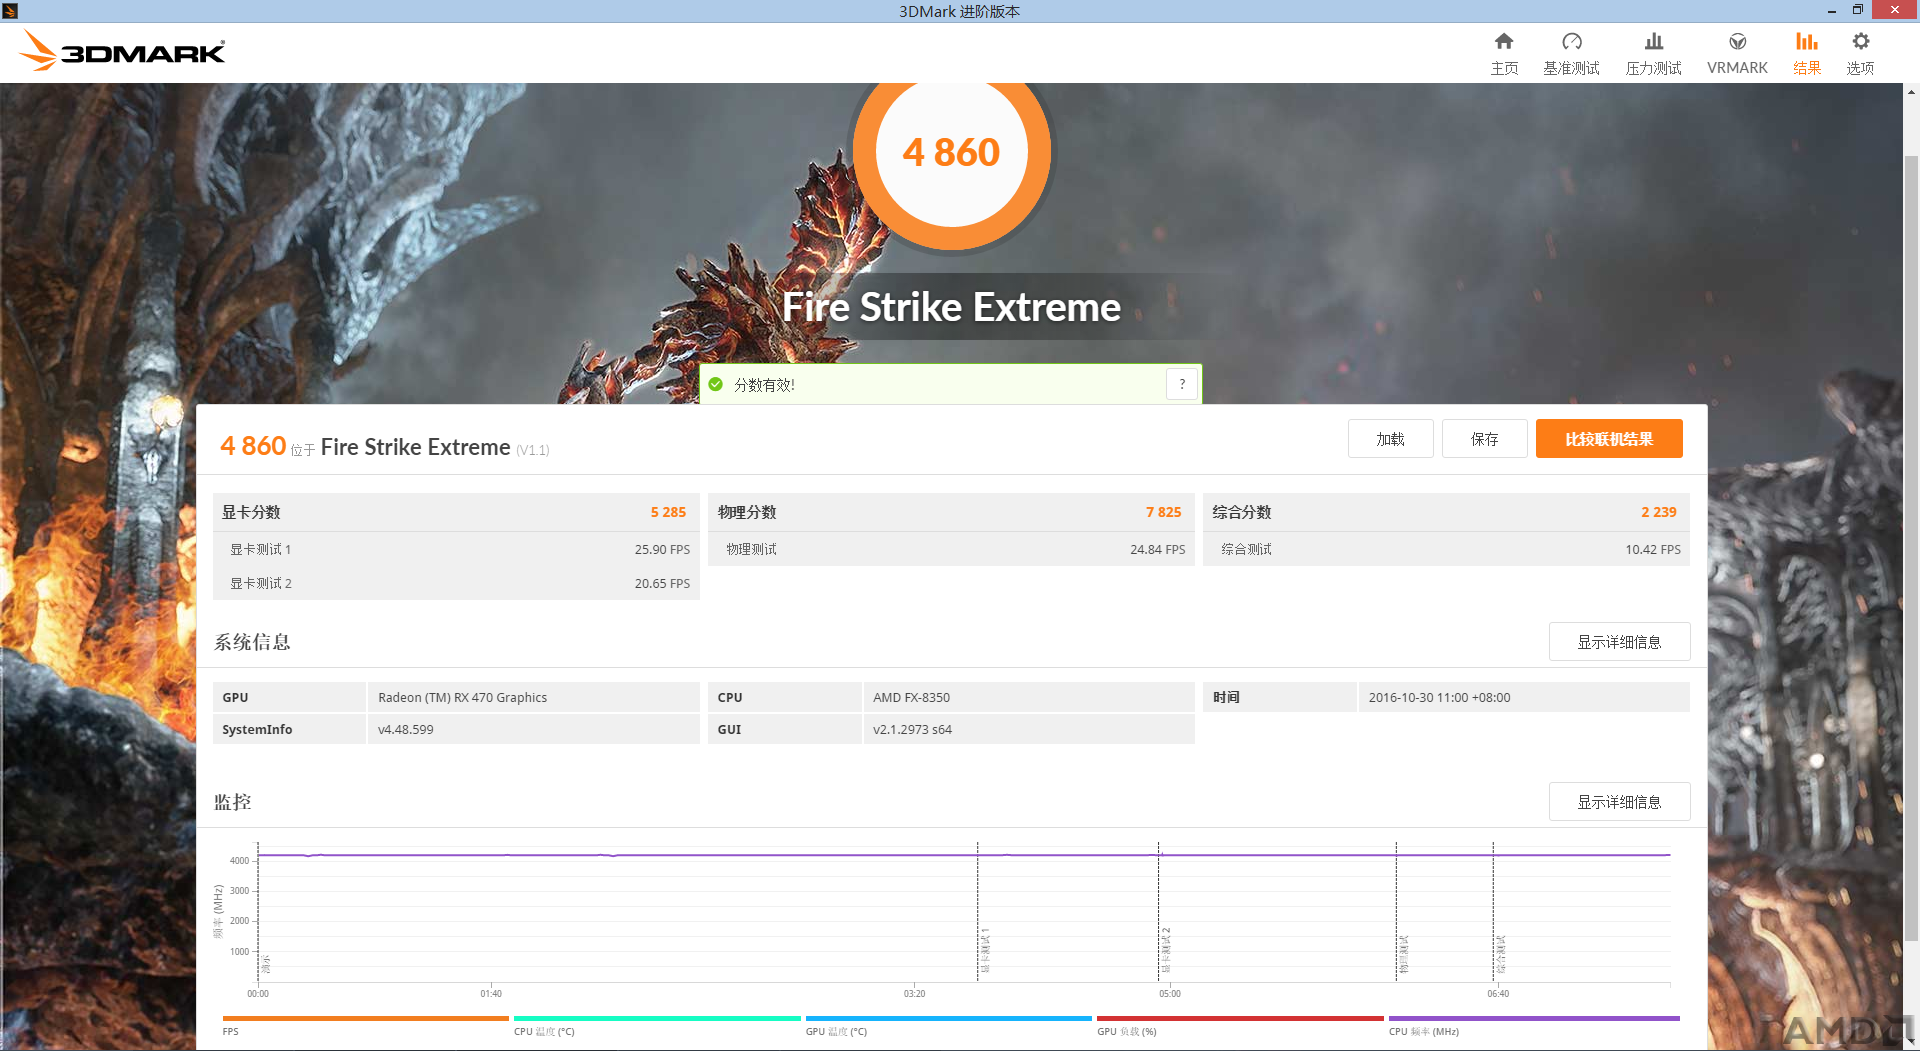Show 系统信息 details via 显示详细信息
Viewport: 1920px width, 1051px height.
point(1619,642)
